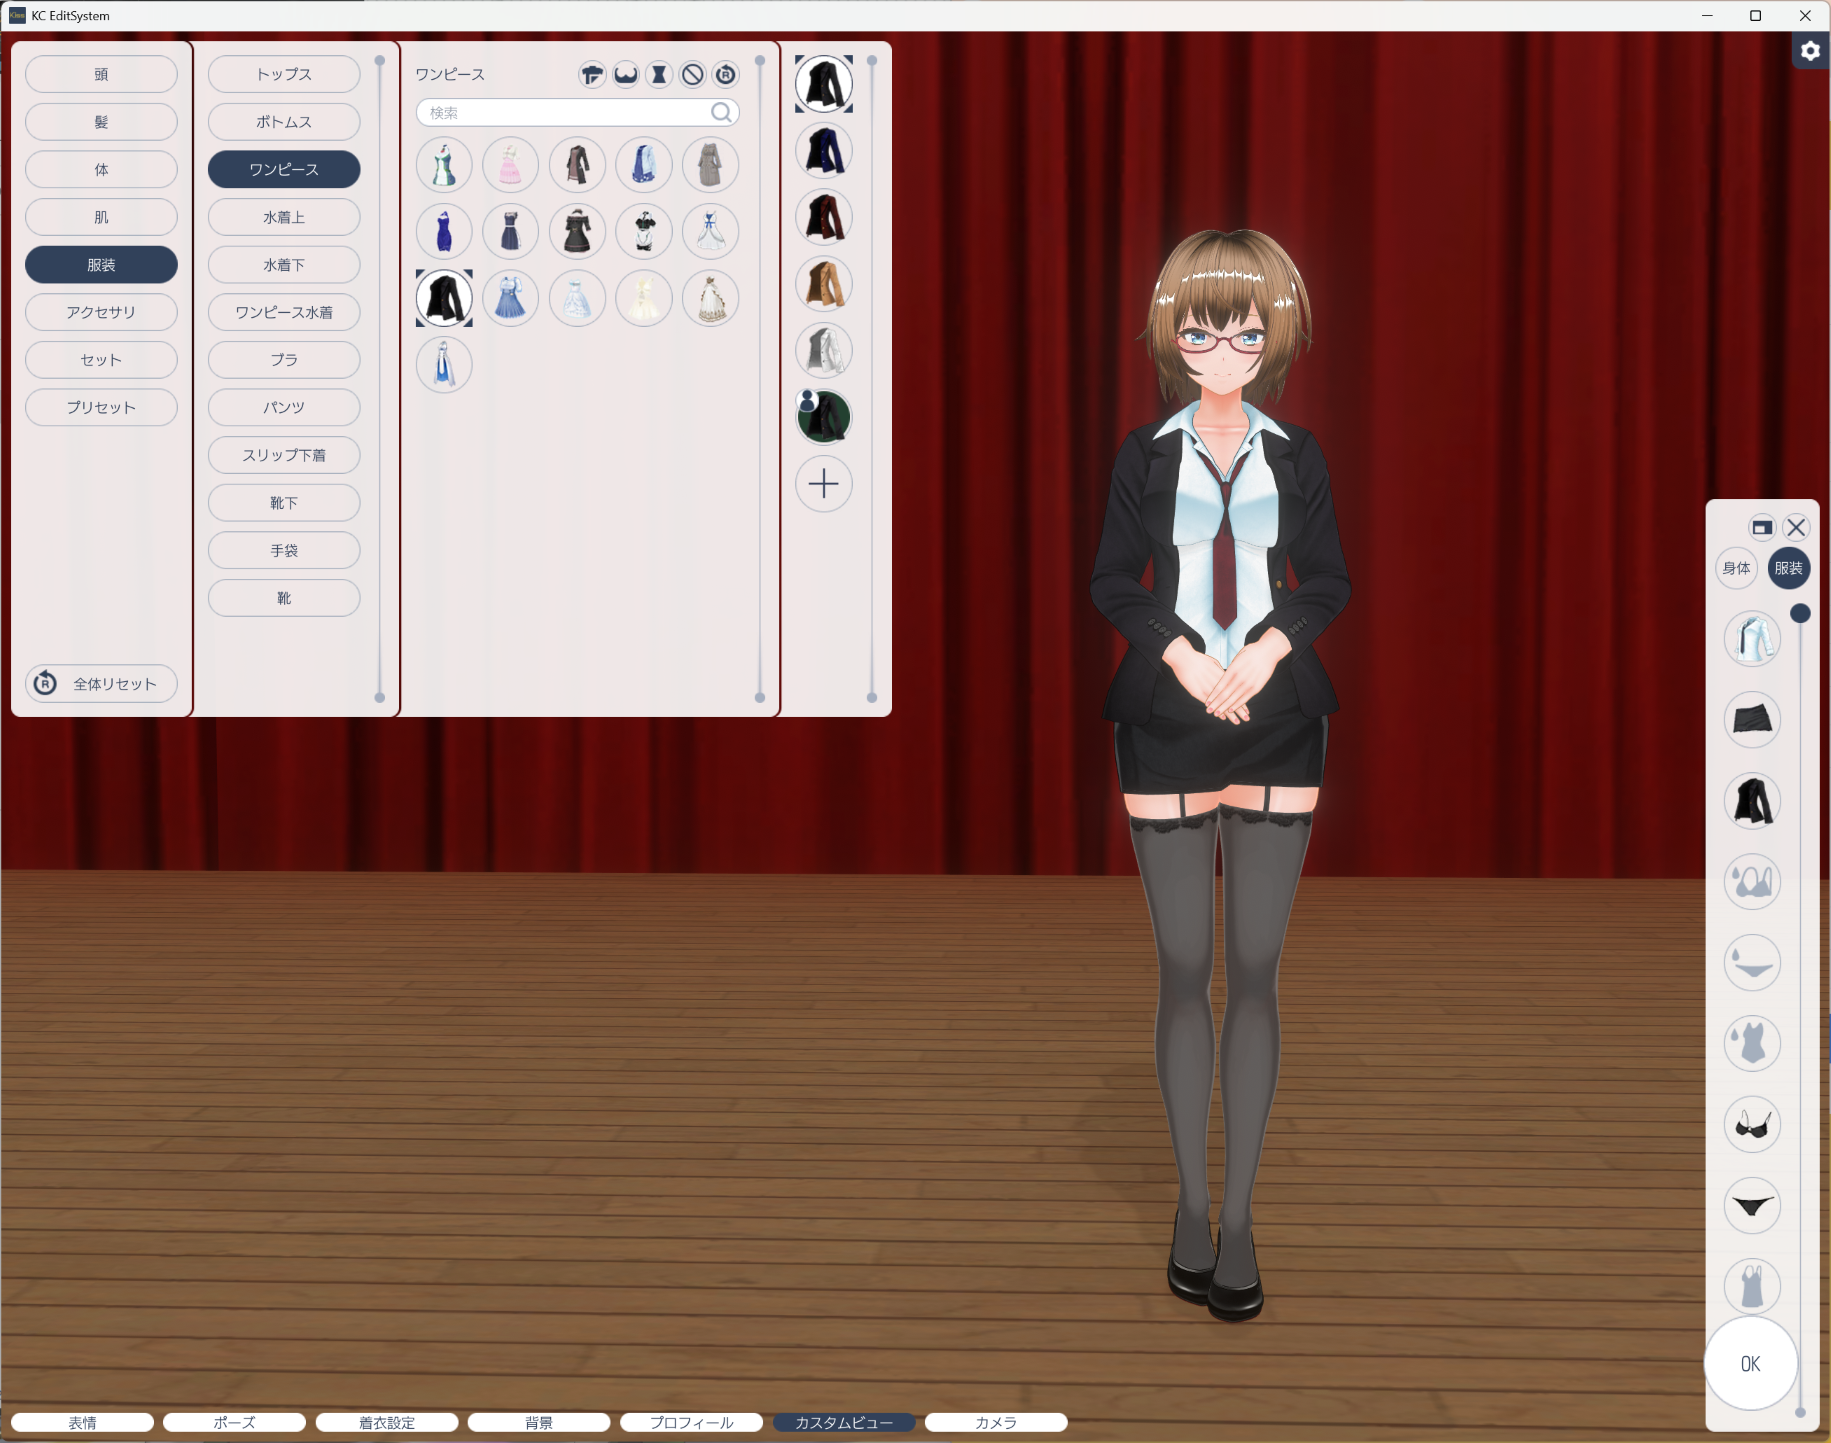Toggle the black panties icon
Image resolution: width=1831 pixels, height=1443 pixels.
pos(1753,1205)
